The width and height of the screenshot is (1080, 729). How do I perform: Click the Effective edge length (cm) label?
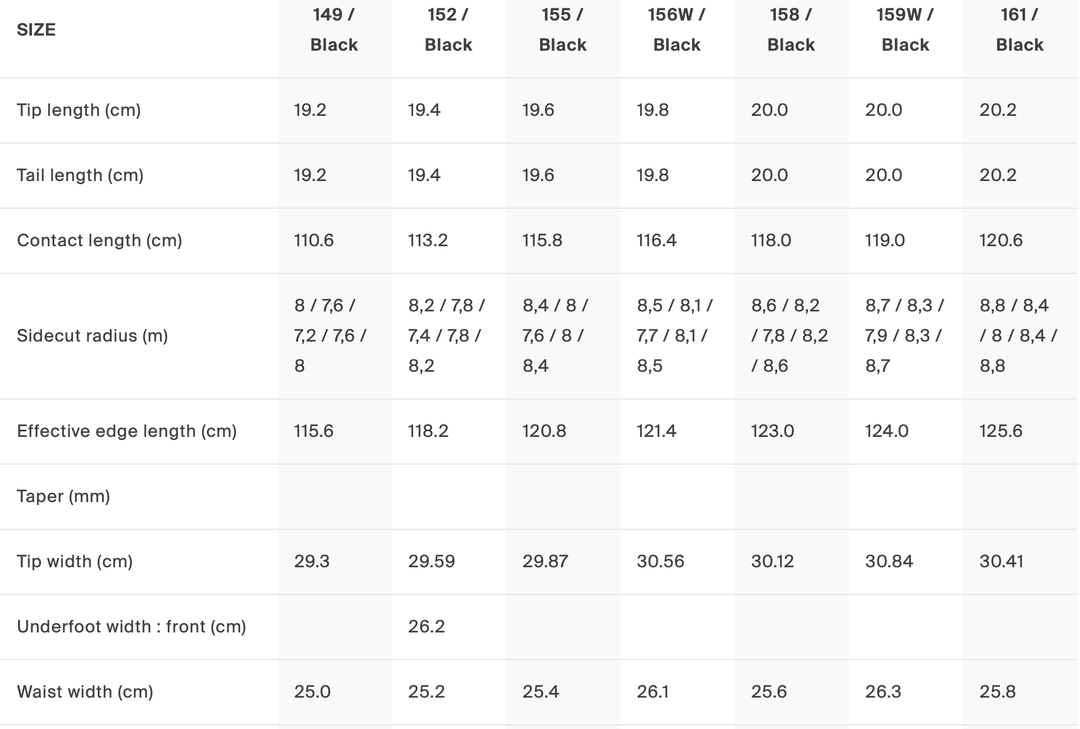point(127,431)
